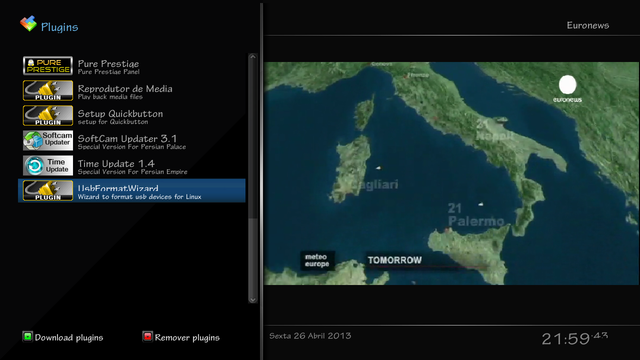Open Pure Prestige Panel entry
Screen dimensions: 640x360
pos(132,66)
